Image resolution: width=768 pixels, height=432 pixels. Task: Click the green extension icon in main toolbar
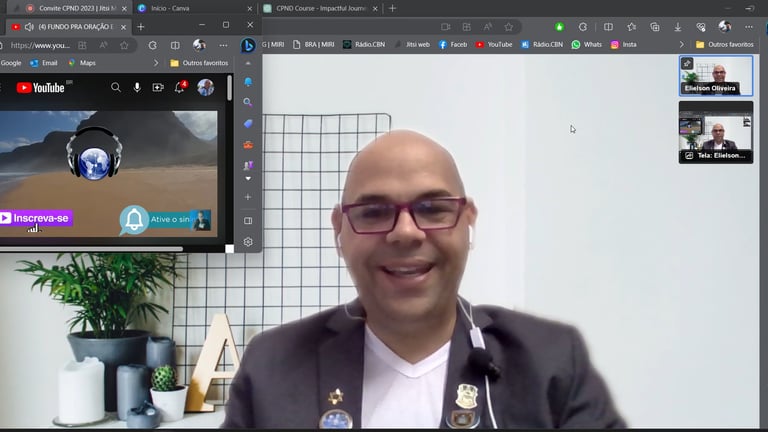559,27
